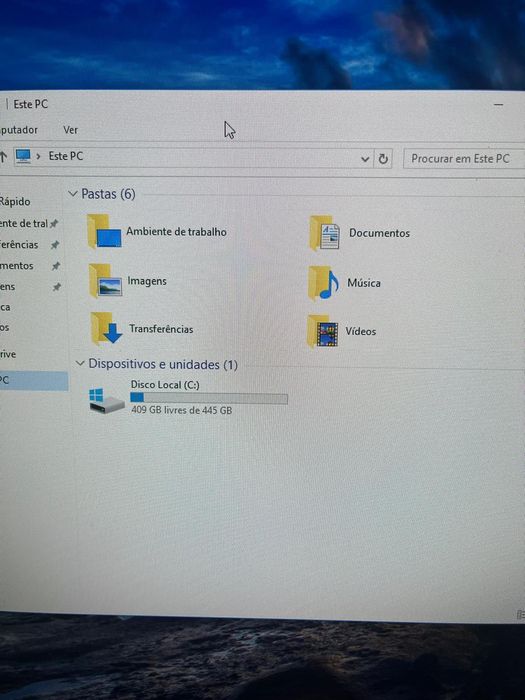
Task: Select Vídeos in the sidebar
Action: [x=4, y=327]
